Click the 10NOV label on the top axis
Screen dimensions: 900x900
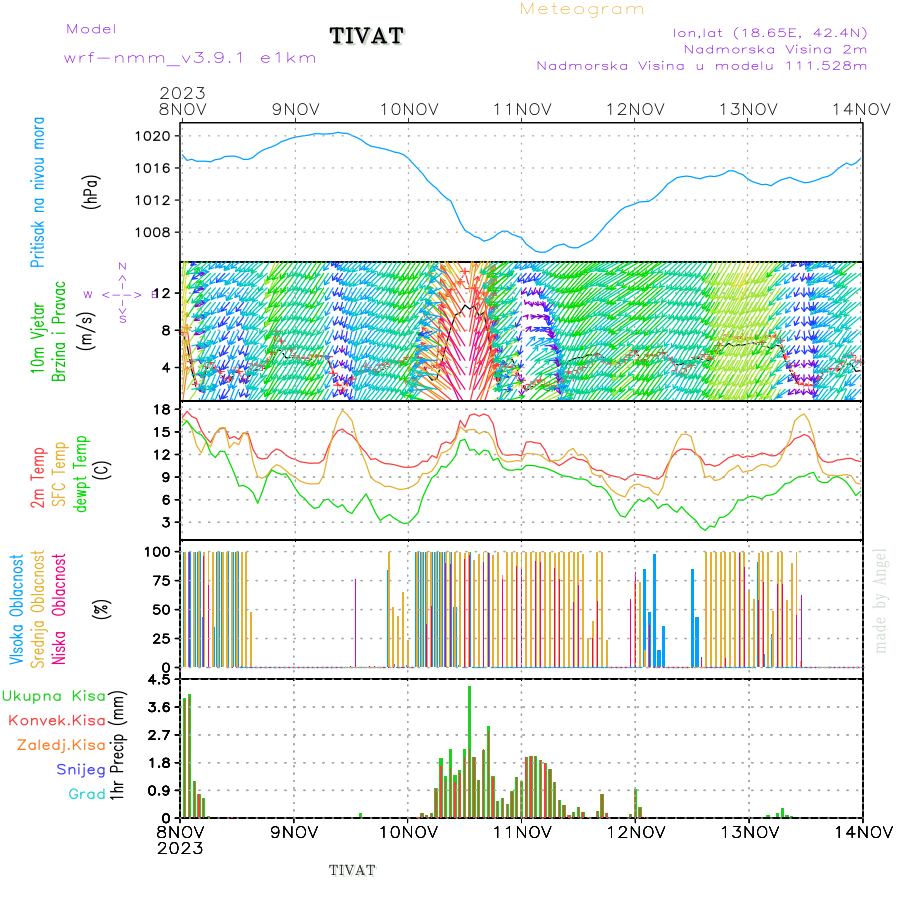[x=409, y=109]
